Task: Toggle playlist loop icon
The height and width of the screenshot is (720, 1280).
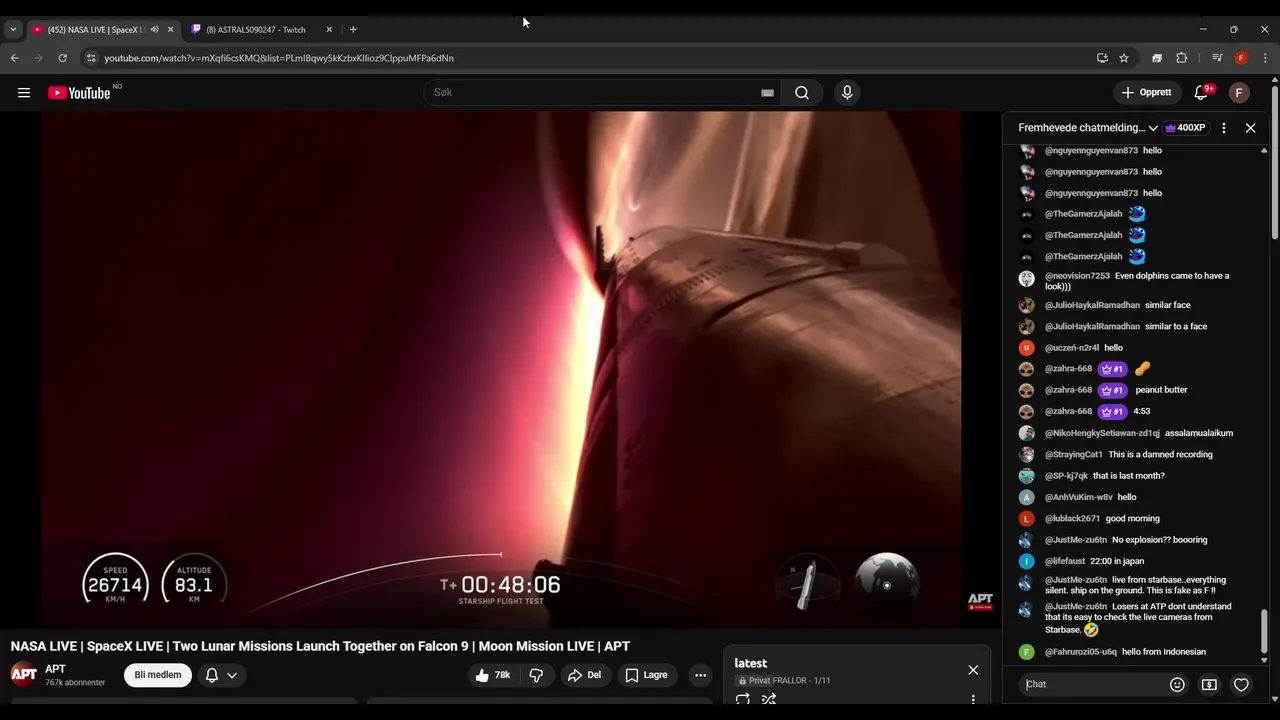Action: 743,699
